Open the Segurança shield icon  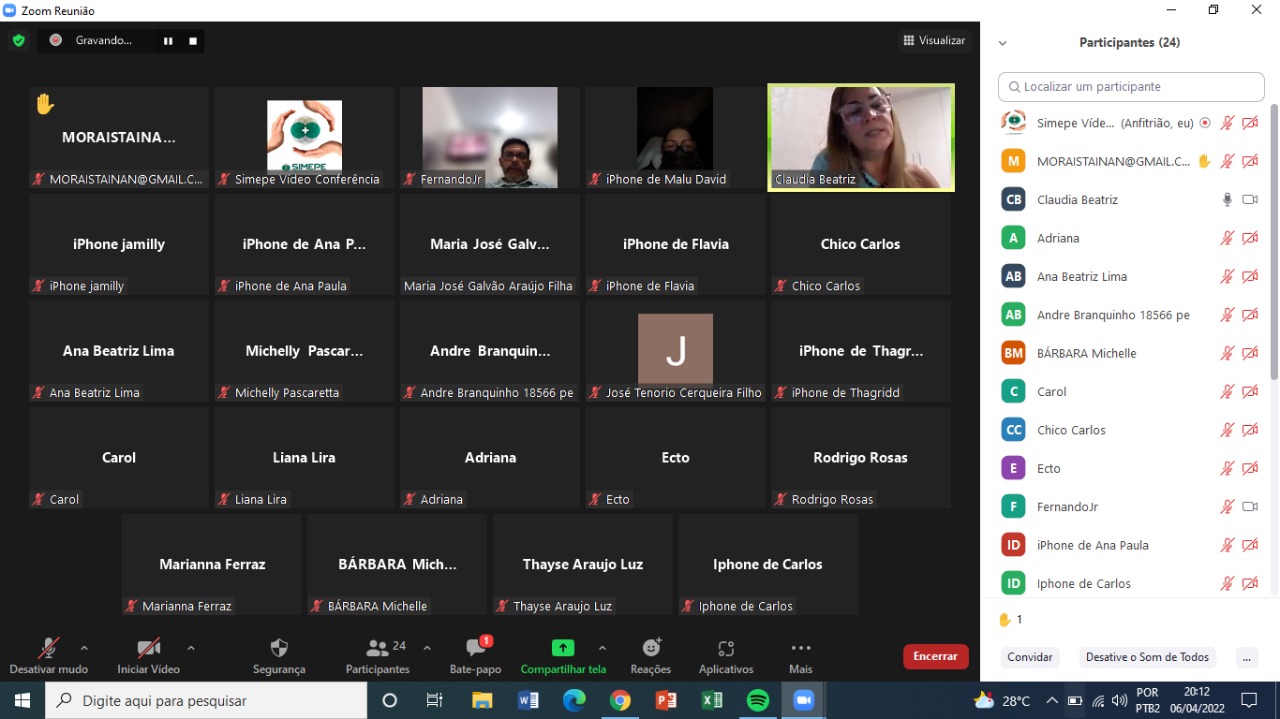[x=279, y=649]
